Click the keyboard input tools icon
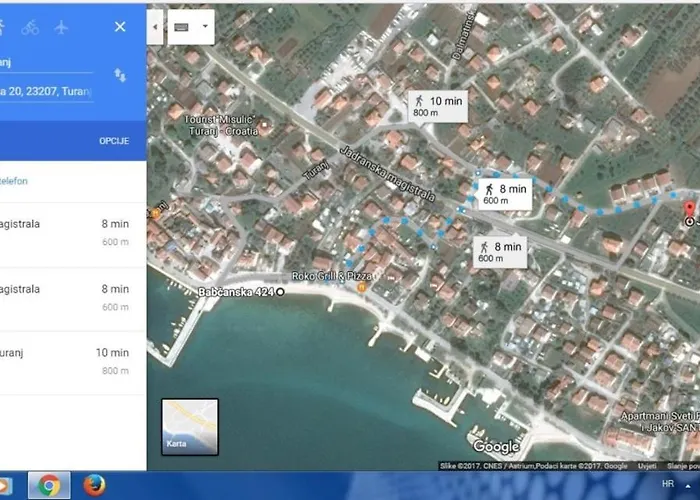 [x=183, y=27]
